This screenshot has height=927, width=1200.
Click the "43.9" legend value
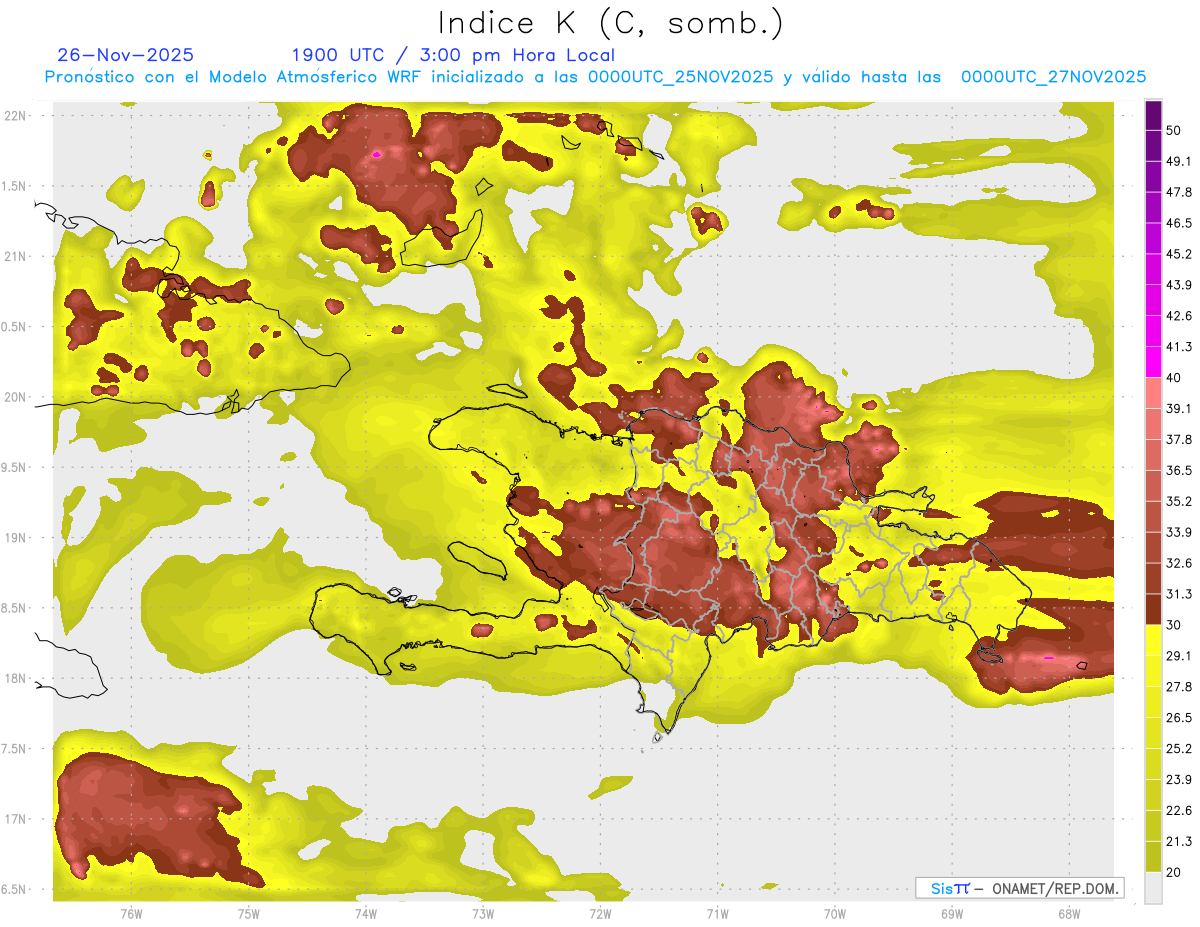1179,285
